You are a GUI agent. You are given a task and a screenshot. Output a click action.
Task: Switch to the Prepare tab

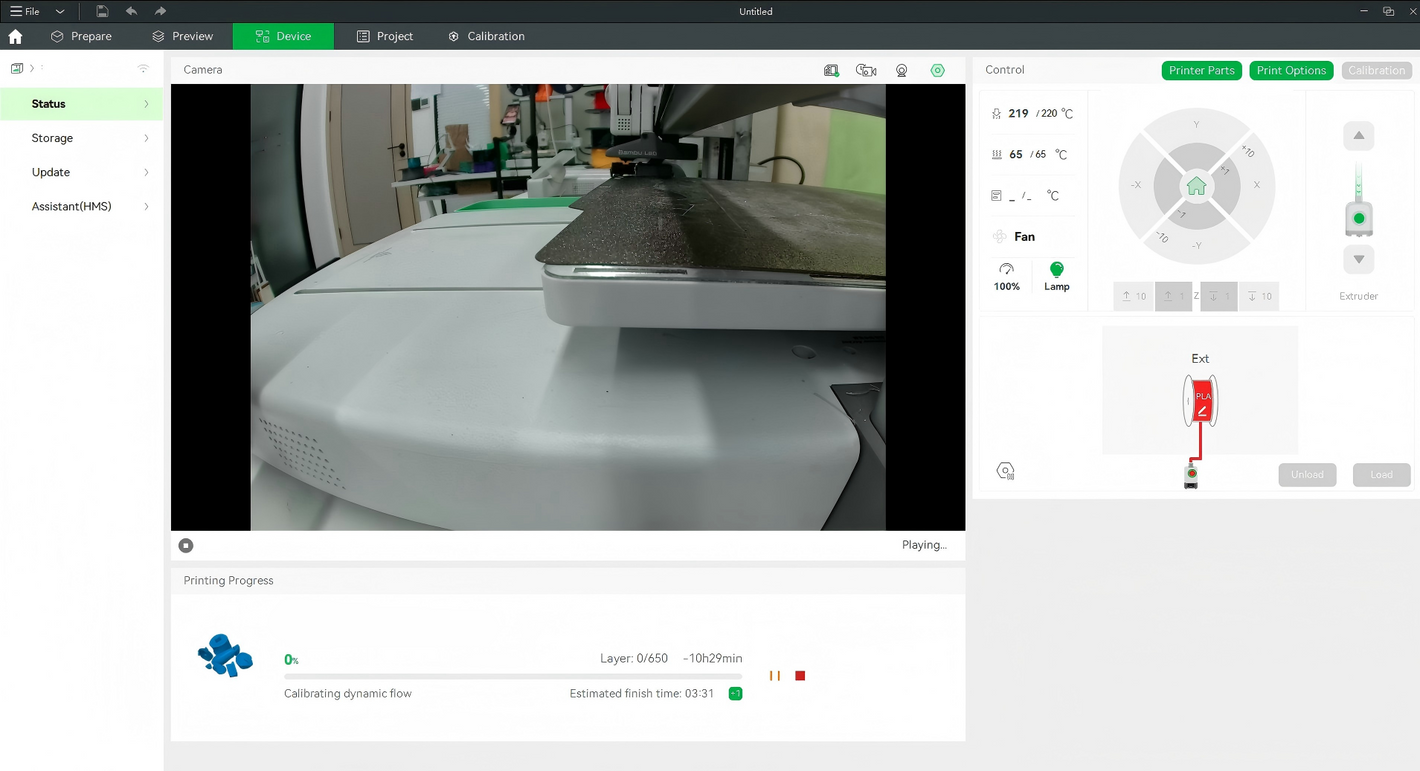coord(81,36)
